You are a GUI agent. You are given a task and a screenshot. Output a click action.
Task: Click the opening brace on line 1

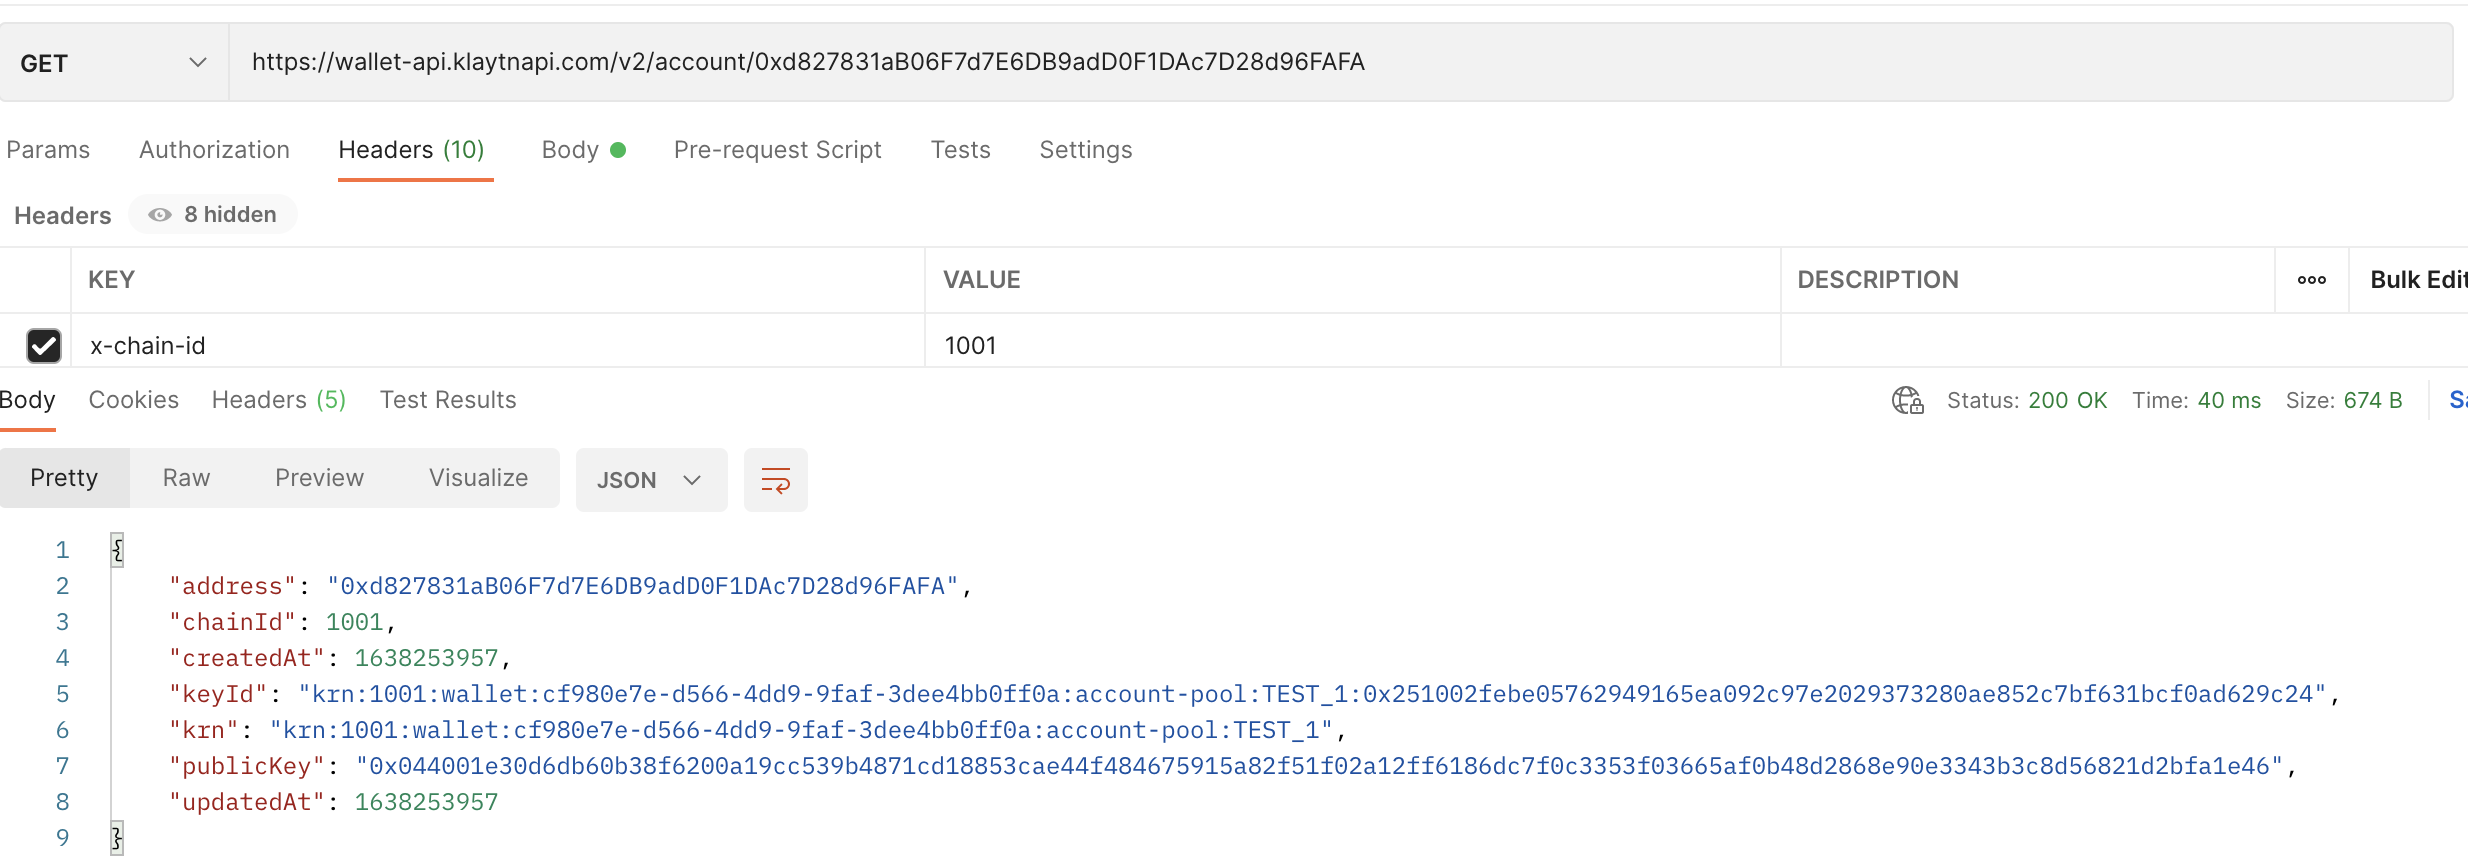tap(117, 550)
